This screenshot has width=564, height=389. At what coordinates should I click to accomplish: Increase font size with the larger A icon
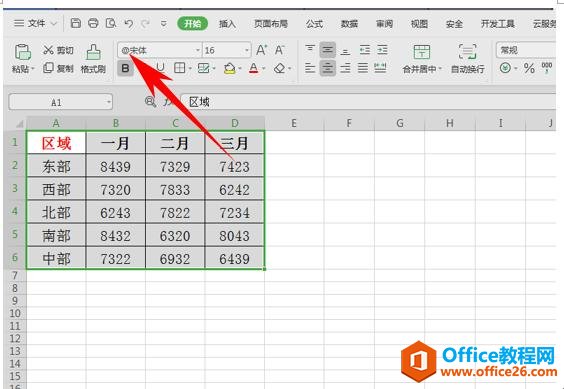[261, 50]
